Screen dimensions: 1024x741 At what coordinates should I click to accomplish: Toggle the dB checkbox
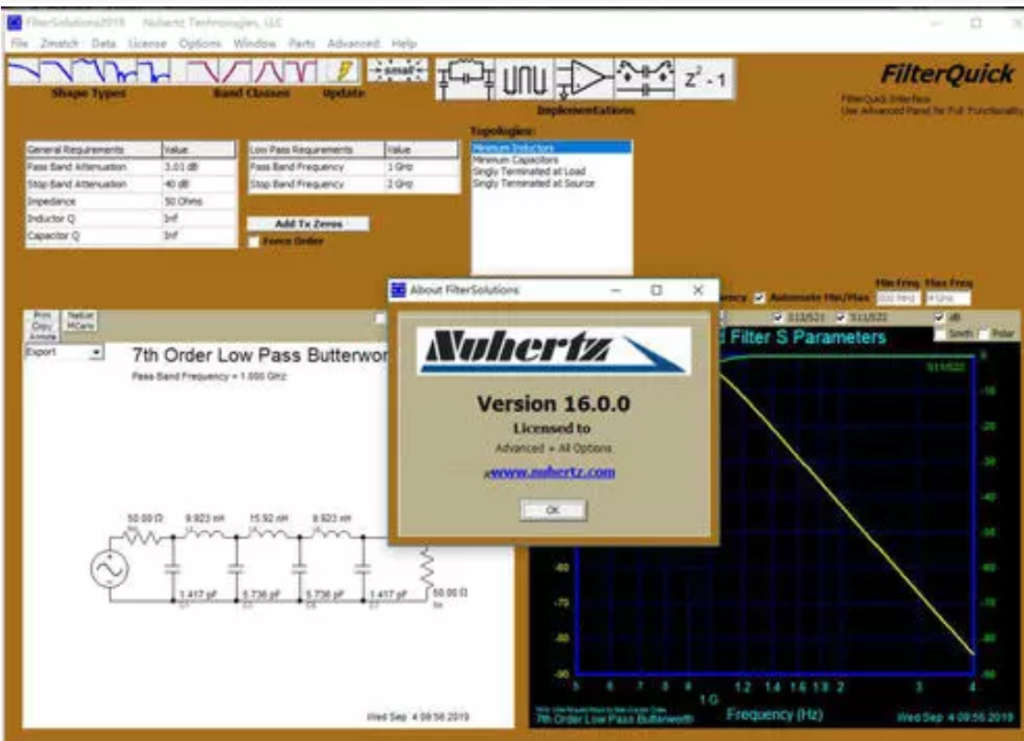tap(939, 317)
